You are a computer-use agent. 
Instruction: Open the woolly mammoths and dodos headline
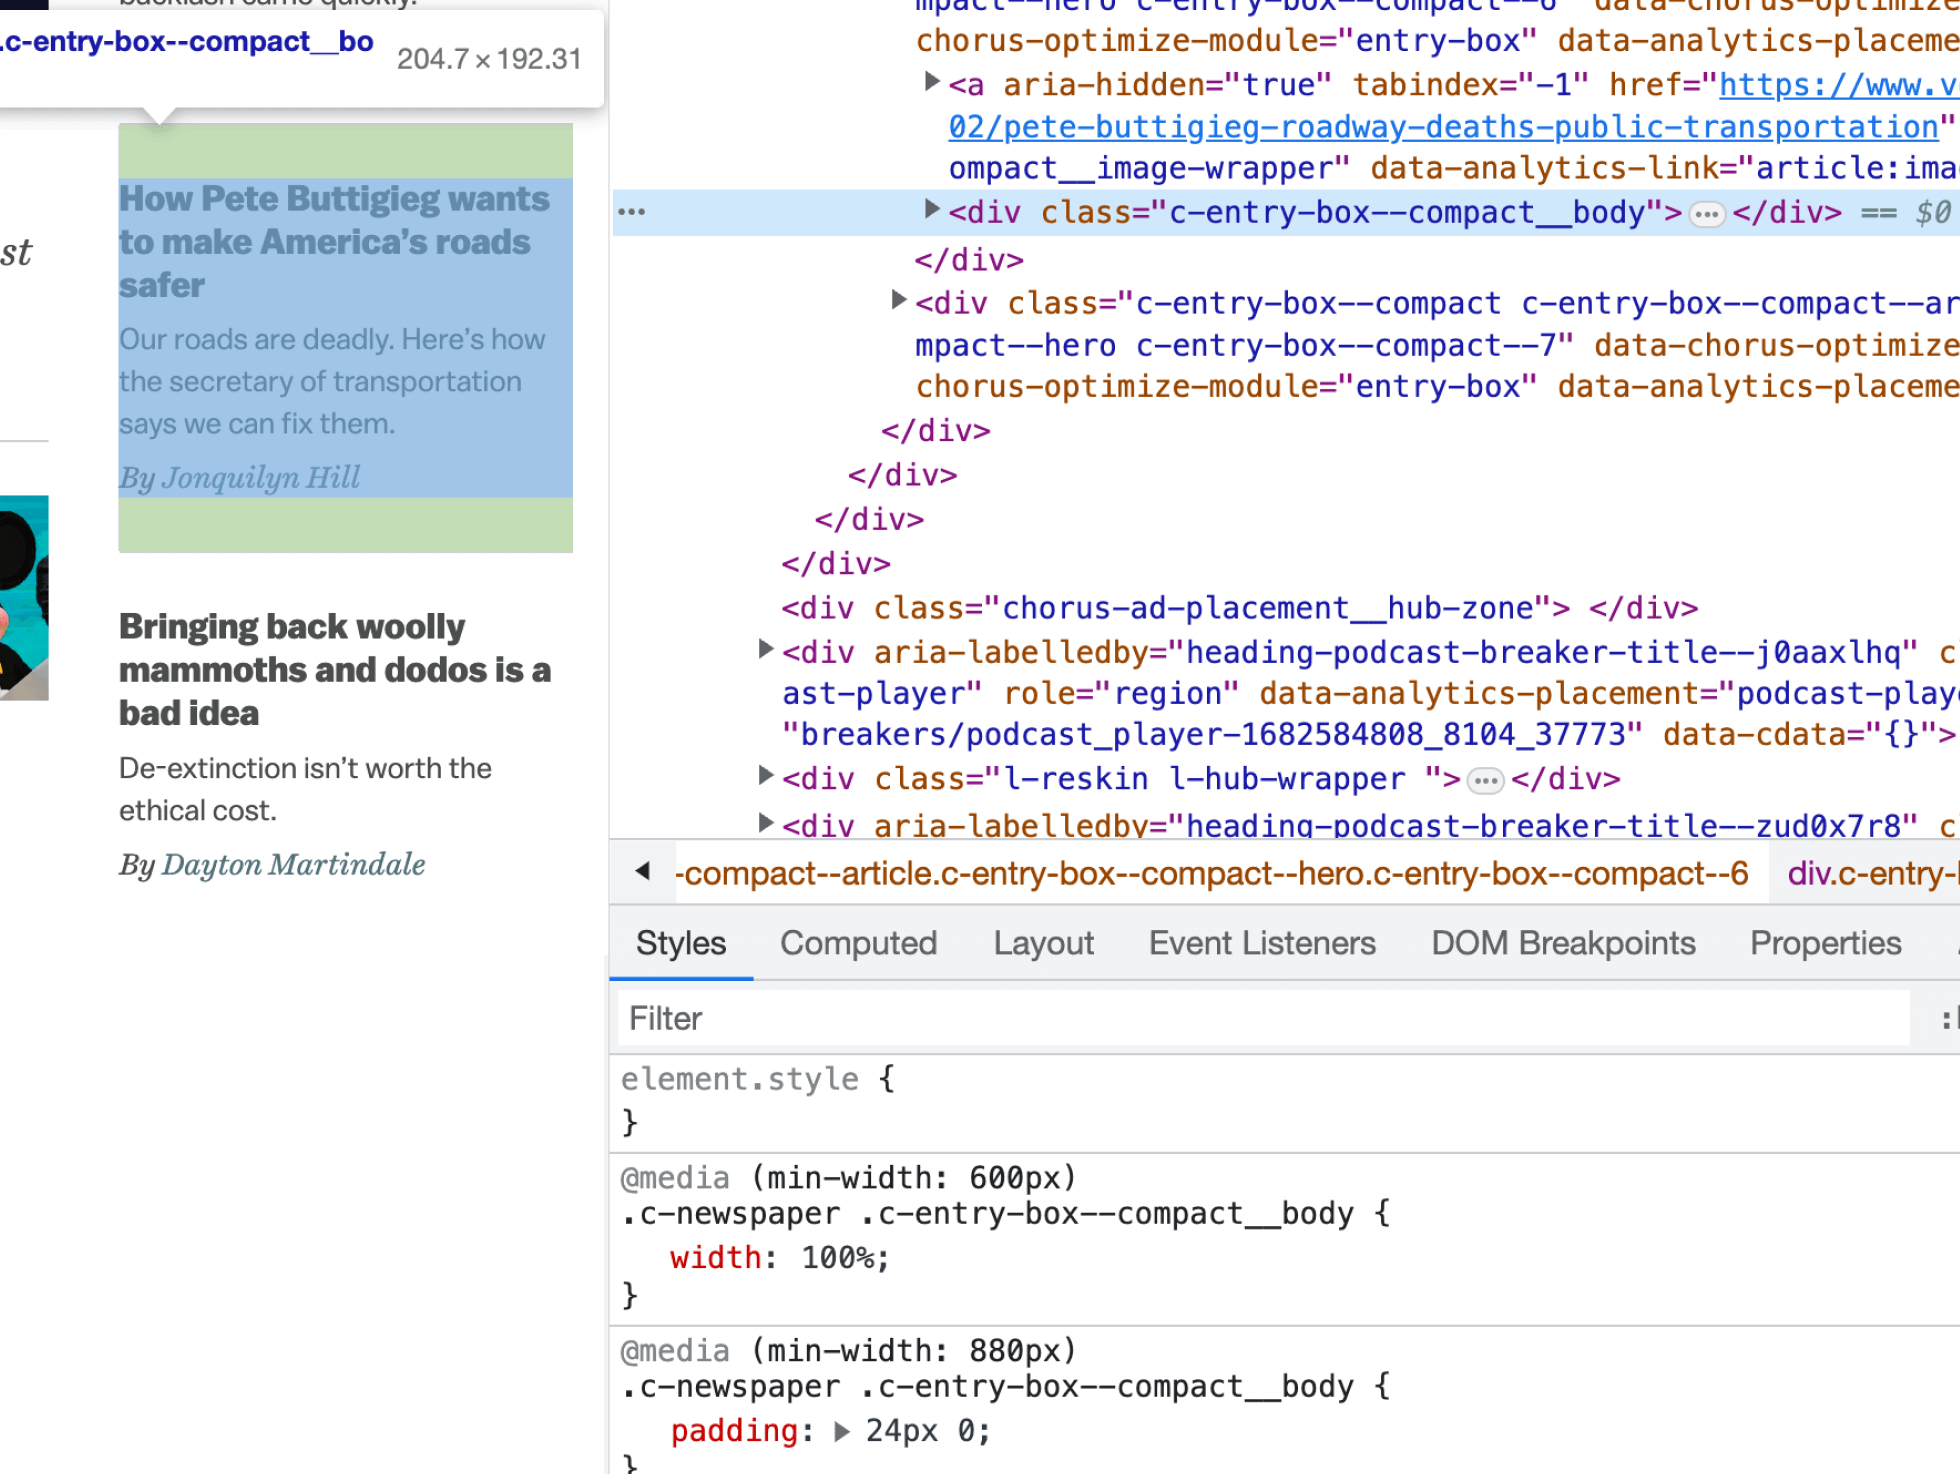click(334, 669)
